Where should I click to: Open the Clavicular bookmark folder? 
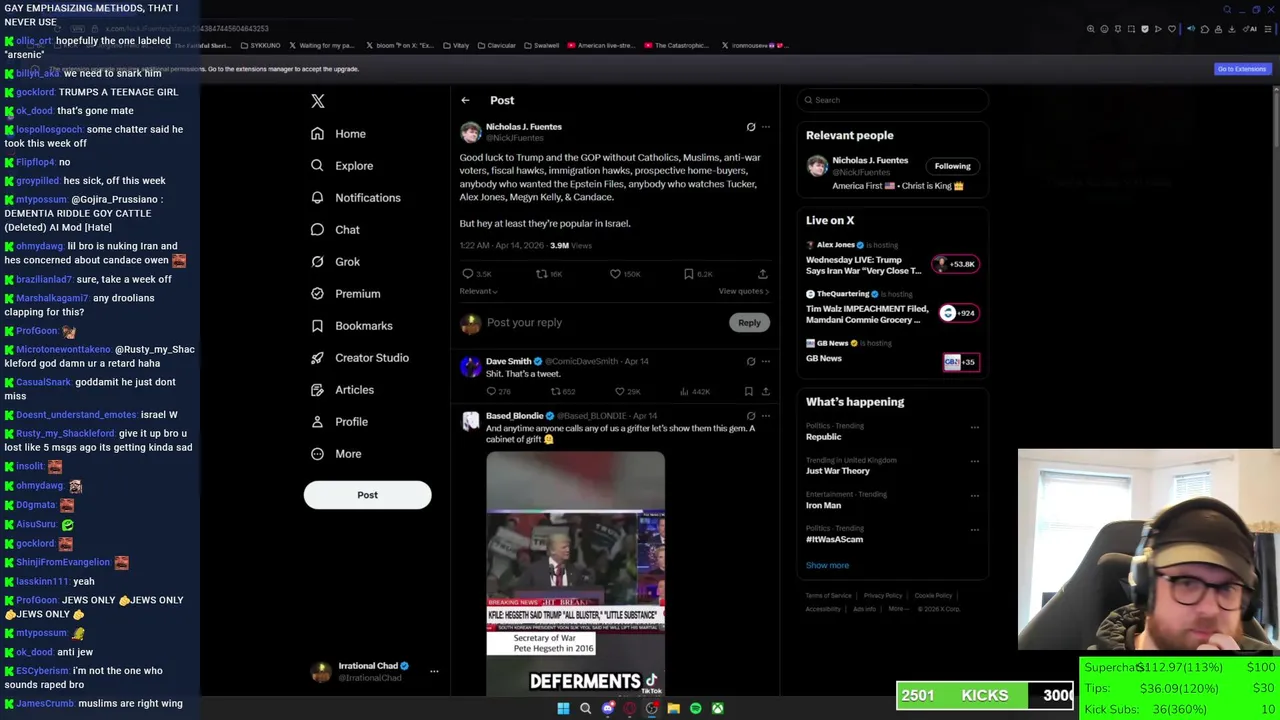point(495,45)
